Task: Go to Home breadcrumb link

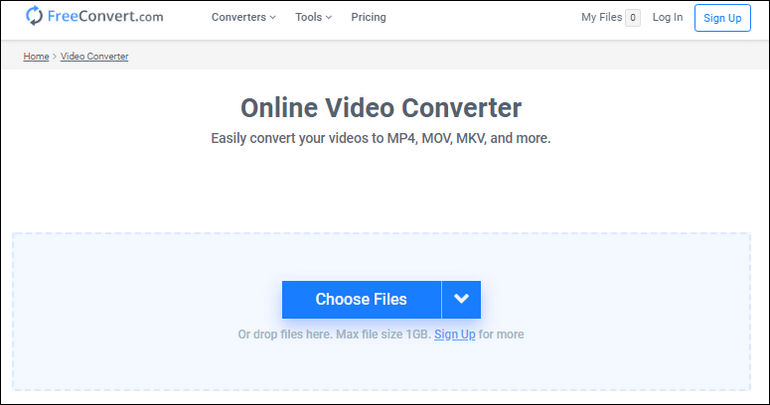Action: 36,56
